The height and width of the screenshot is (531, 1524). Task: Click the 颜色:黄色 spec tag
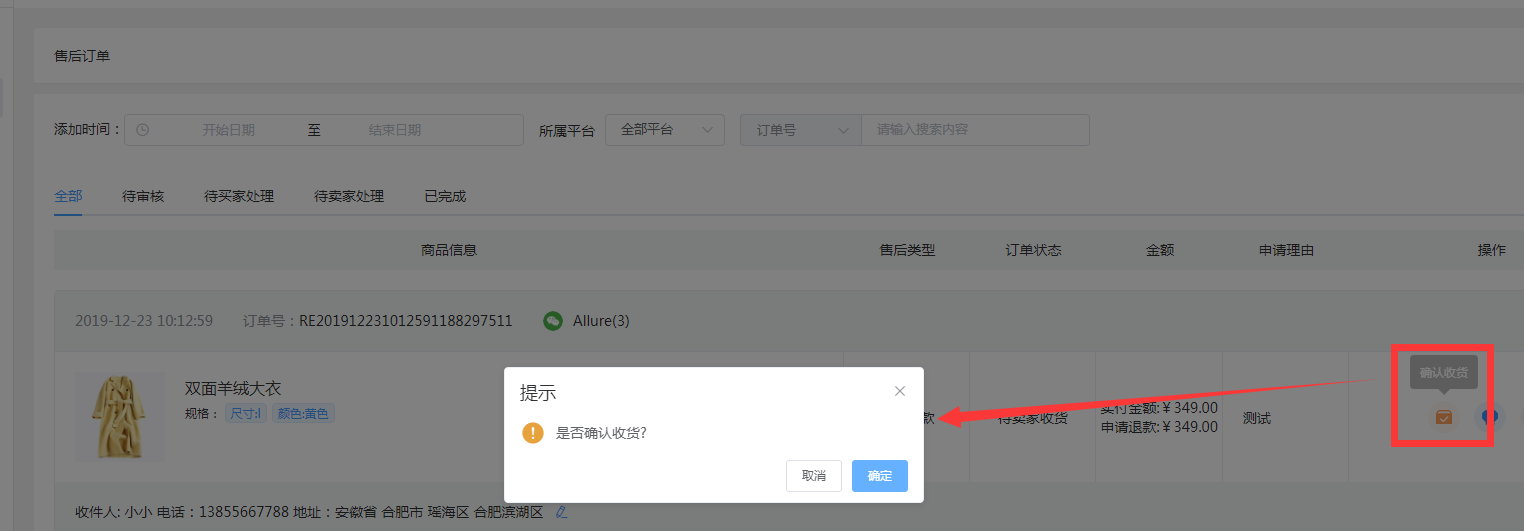click(303, 413)
